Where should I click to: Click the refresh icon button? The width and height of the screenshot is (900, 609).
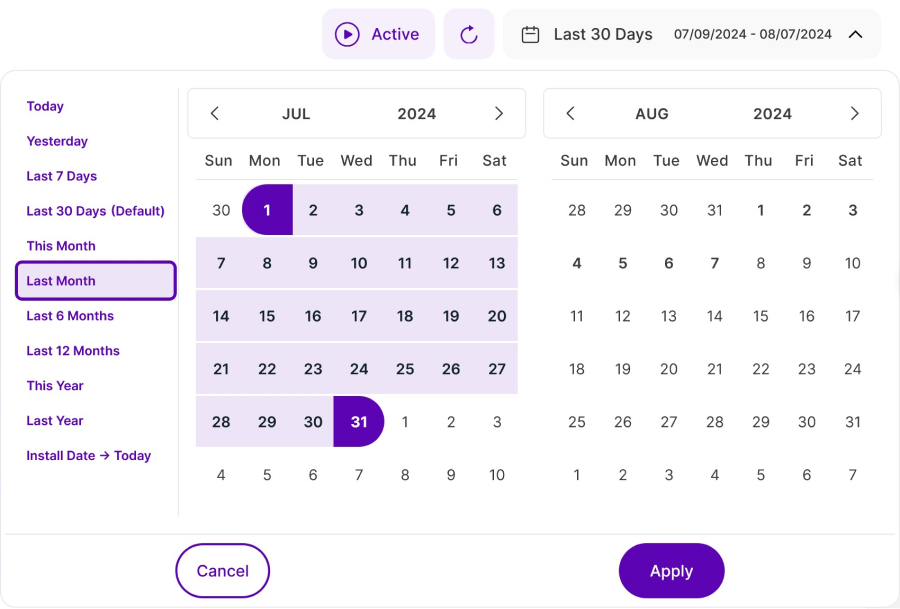click(469, 34)
